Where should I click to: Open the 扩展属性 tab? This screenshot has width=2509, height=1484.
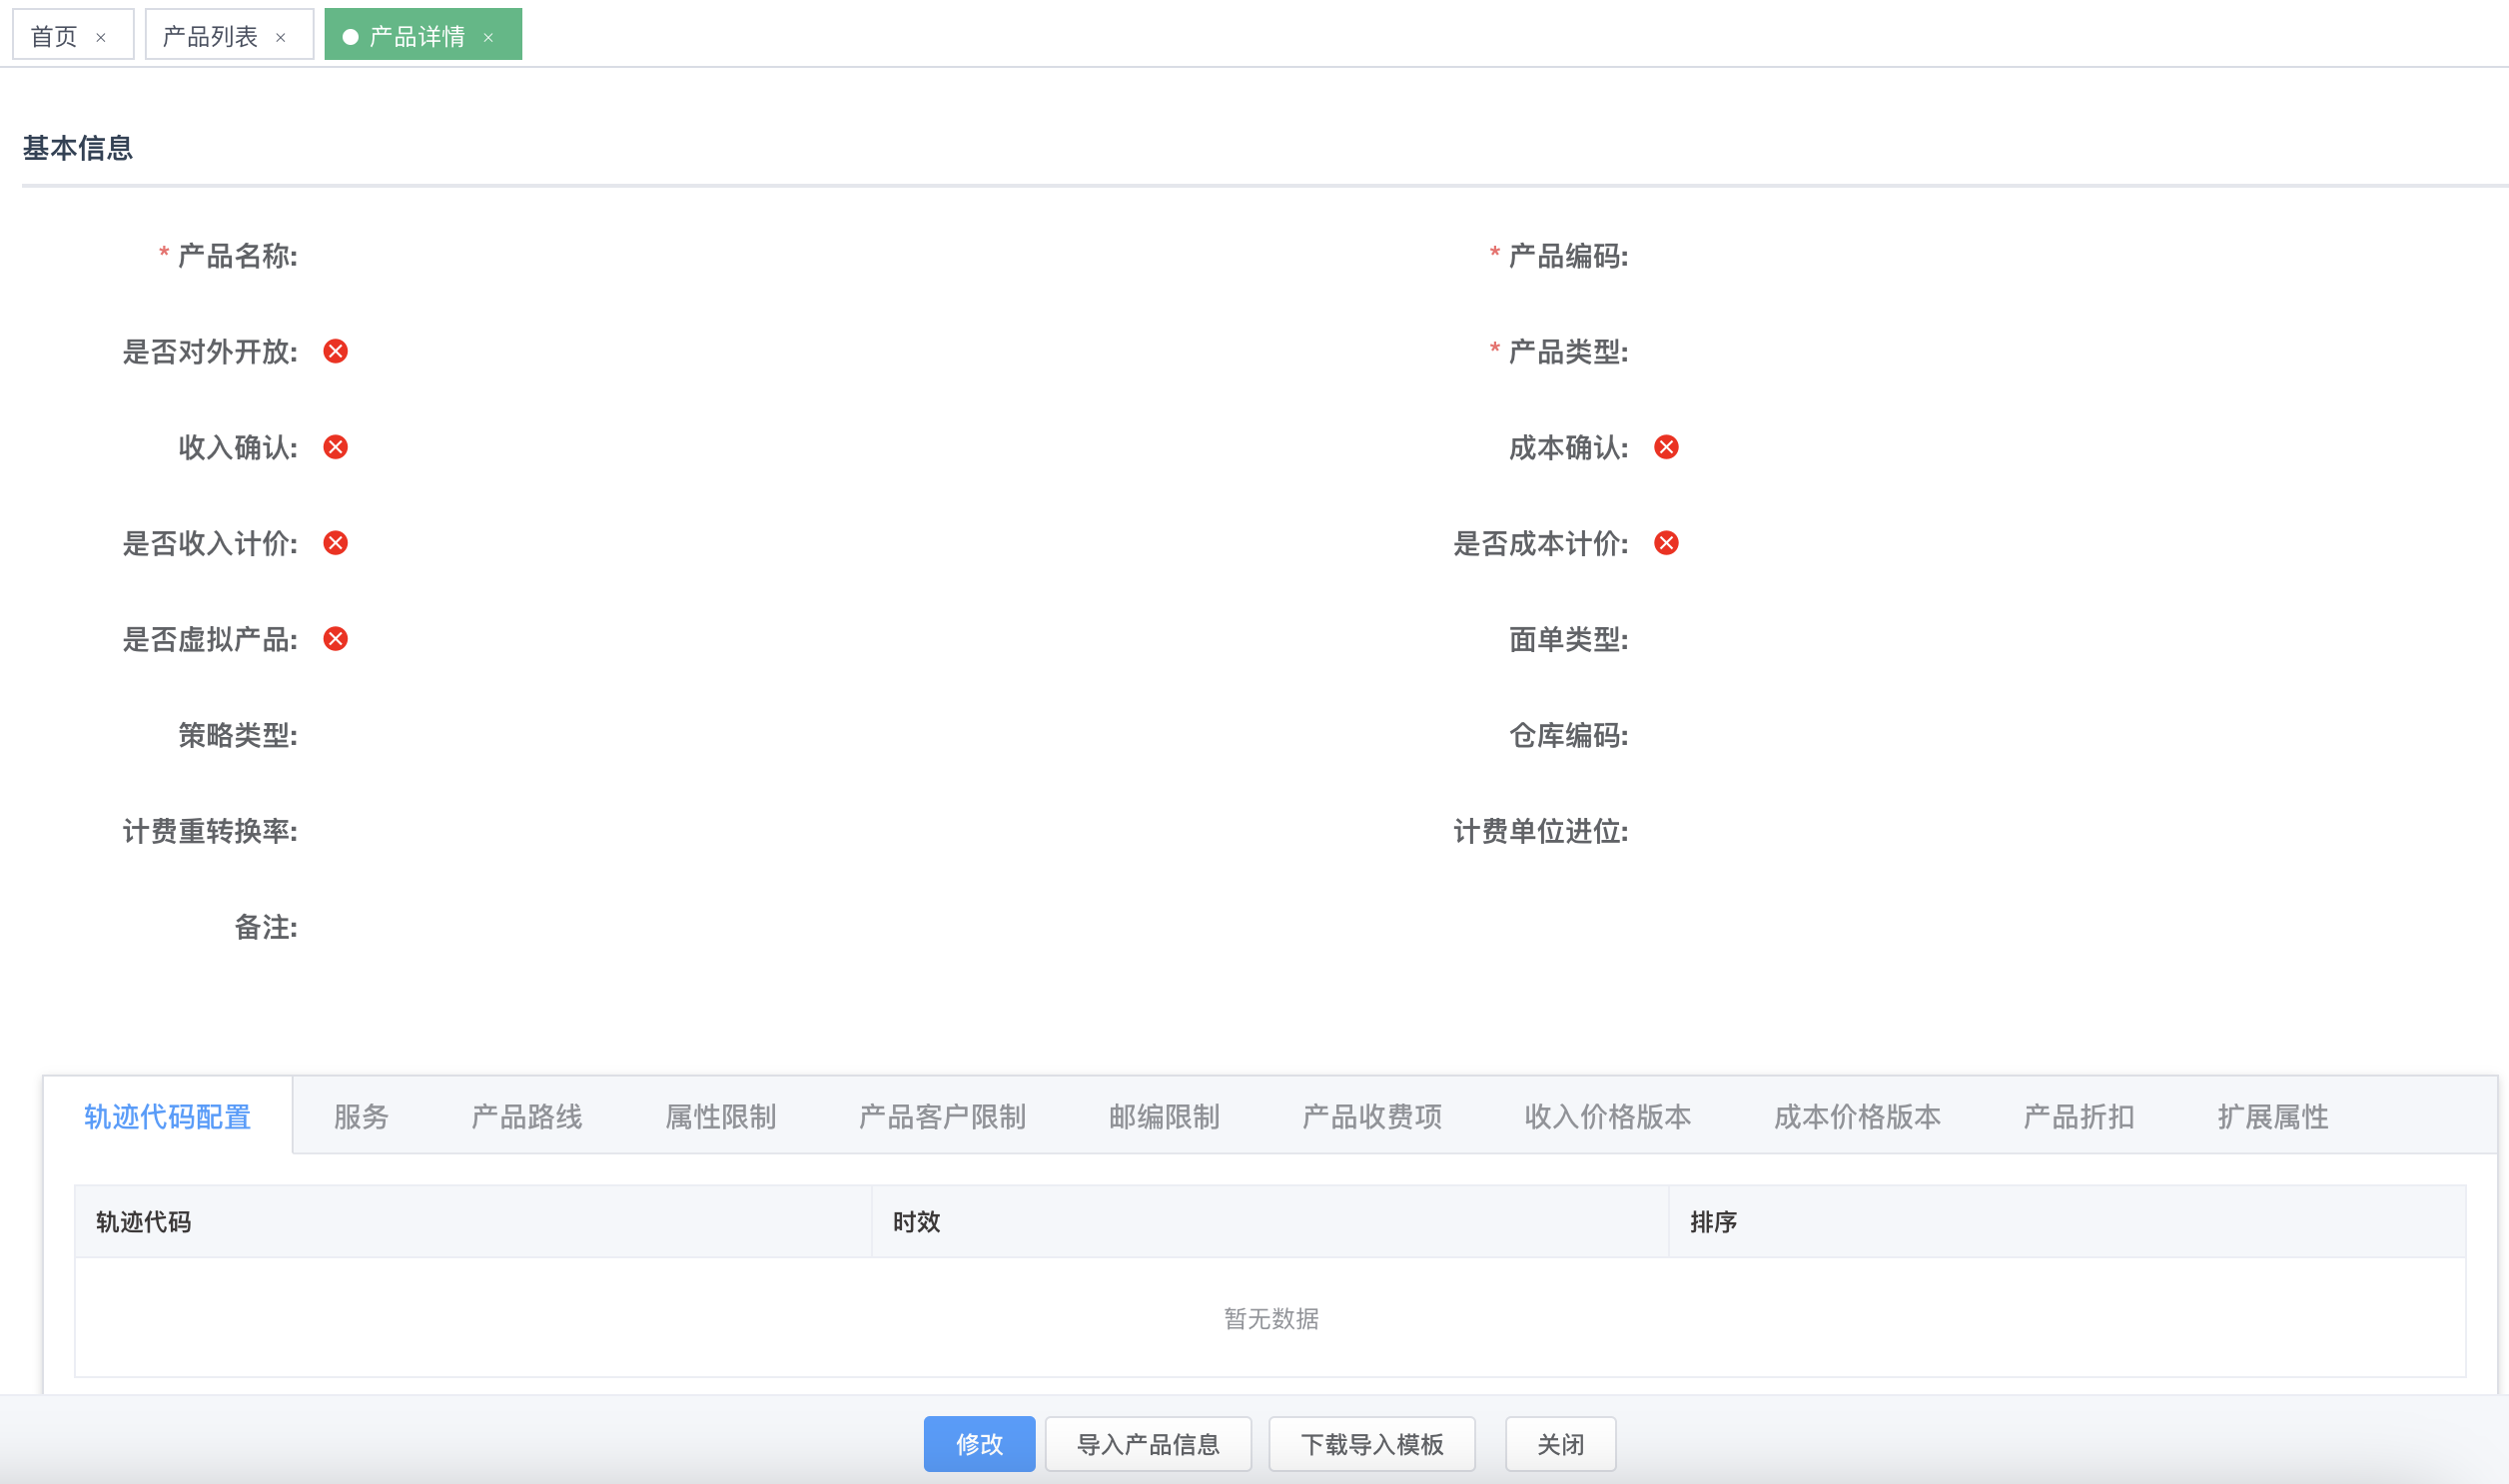tap(2270, 1117)
